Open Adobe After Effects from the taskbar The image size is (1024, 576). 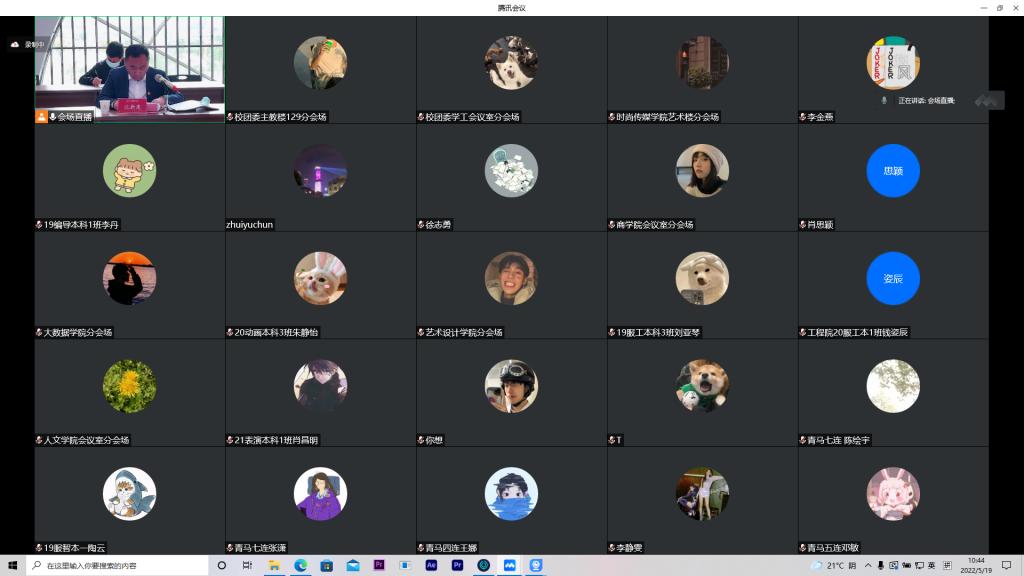click(431, 565)
